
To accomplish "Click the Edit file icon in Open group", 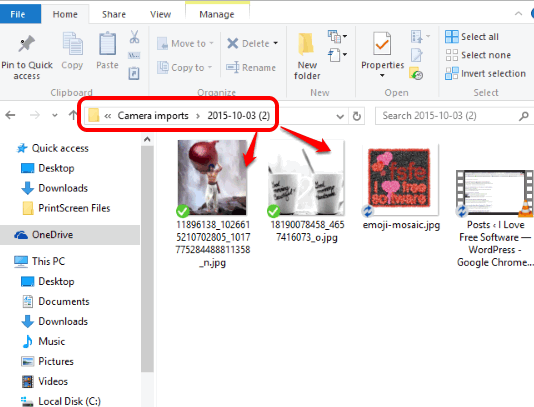I will tap(417, 55).
